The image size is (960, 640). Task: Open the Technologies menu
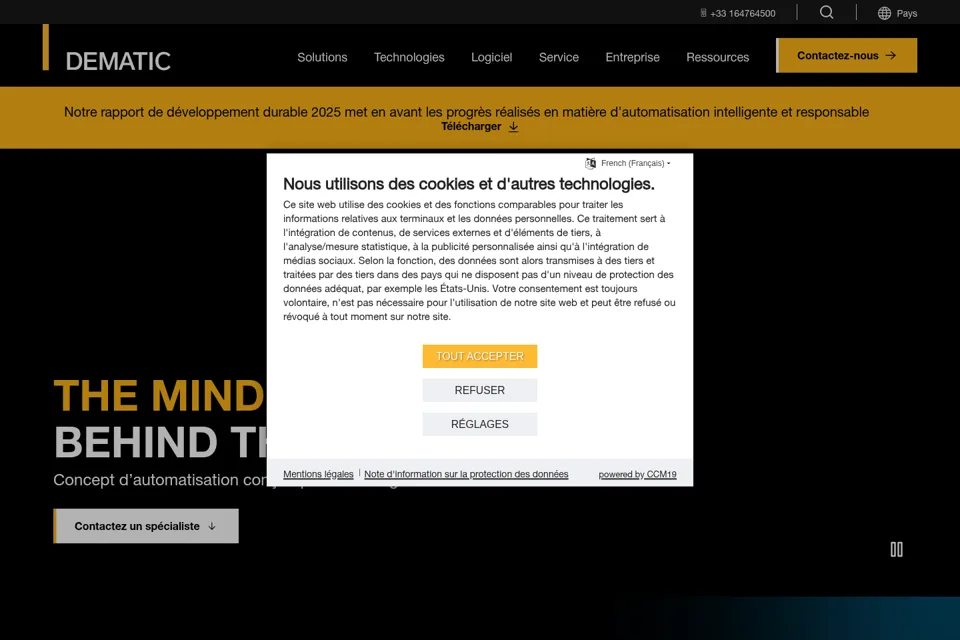409,57
